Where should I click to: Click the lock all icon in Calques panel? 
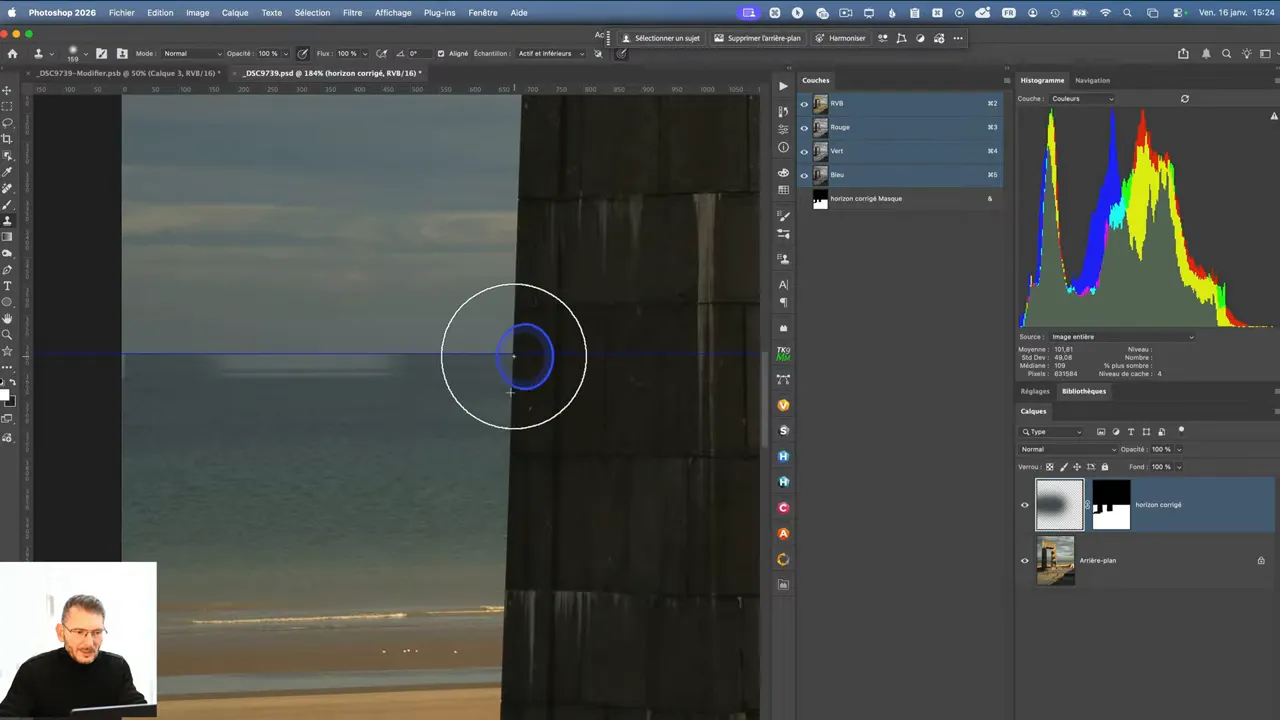coord(1107,467)
